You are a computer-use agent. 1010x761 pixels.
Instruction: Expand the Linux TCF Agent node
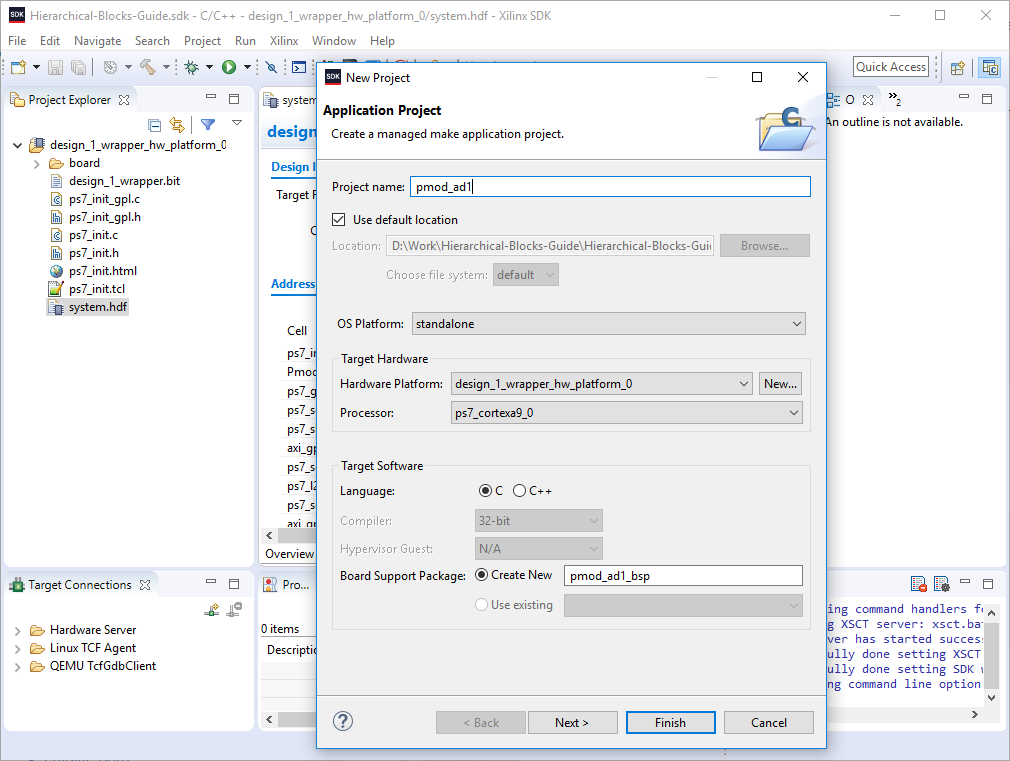(17, 649)
